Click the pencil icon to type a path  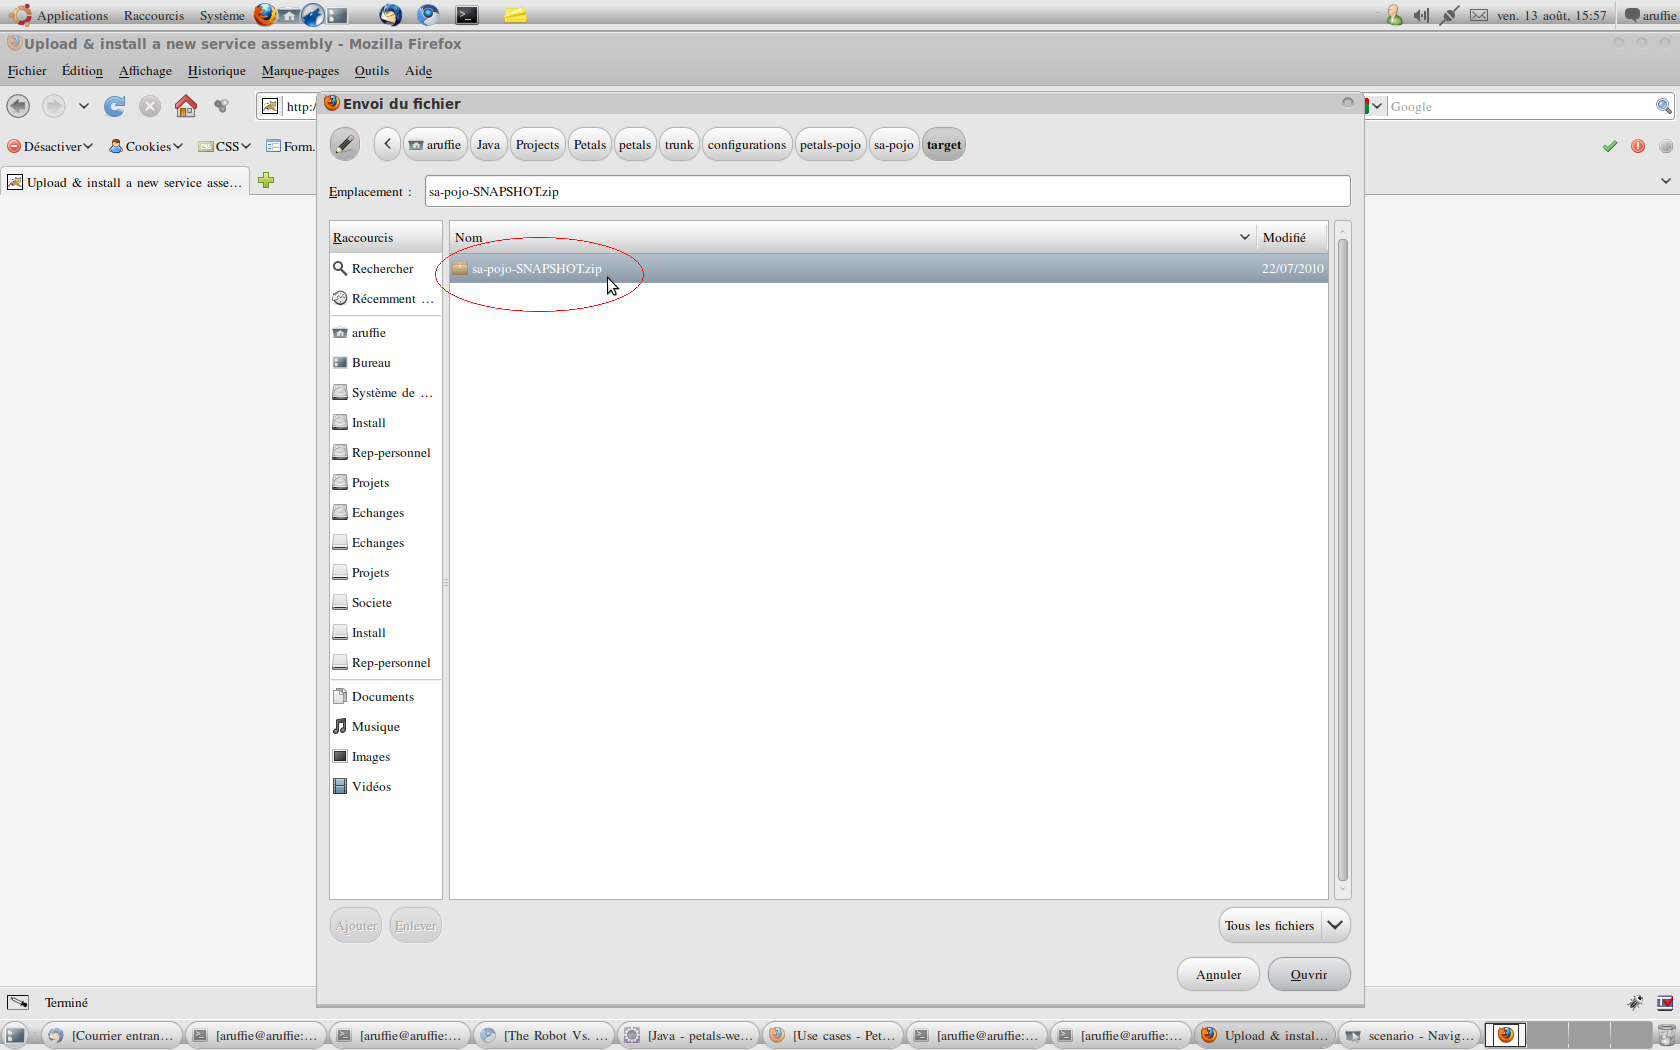(x=344, y=145)
